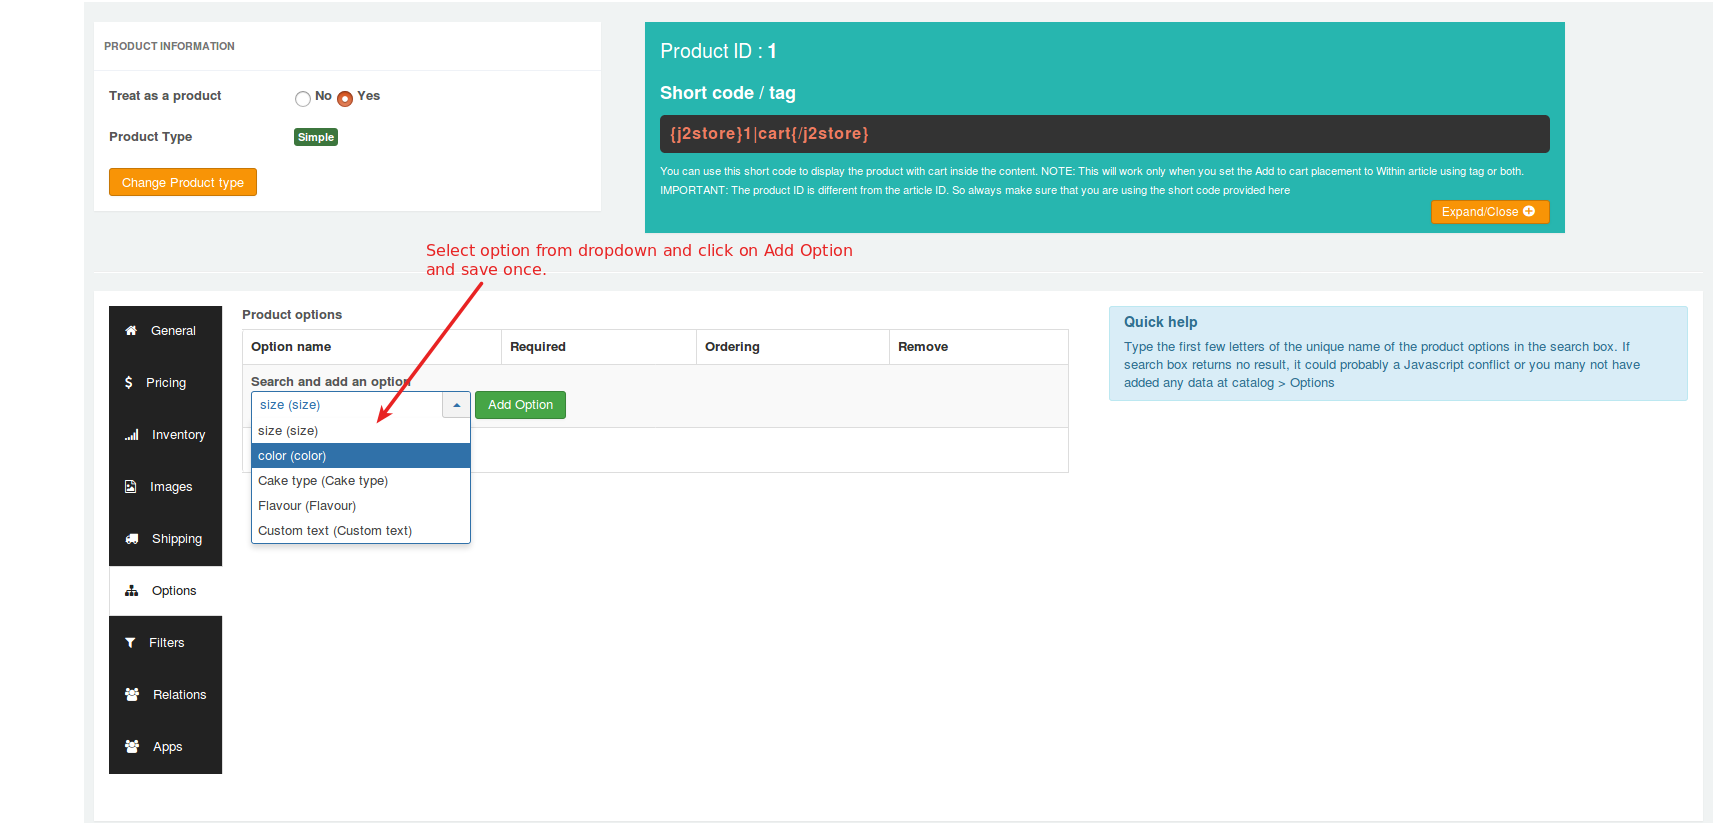Viewport: 1717px width, 823px height.
Task: Click the picture icon beside Images
Action: click(x=131, y=487)
